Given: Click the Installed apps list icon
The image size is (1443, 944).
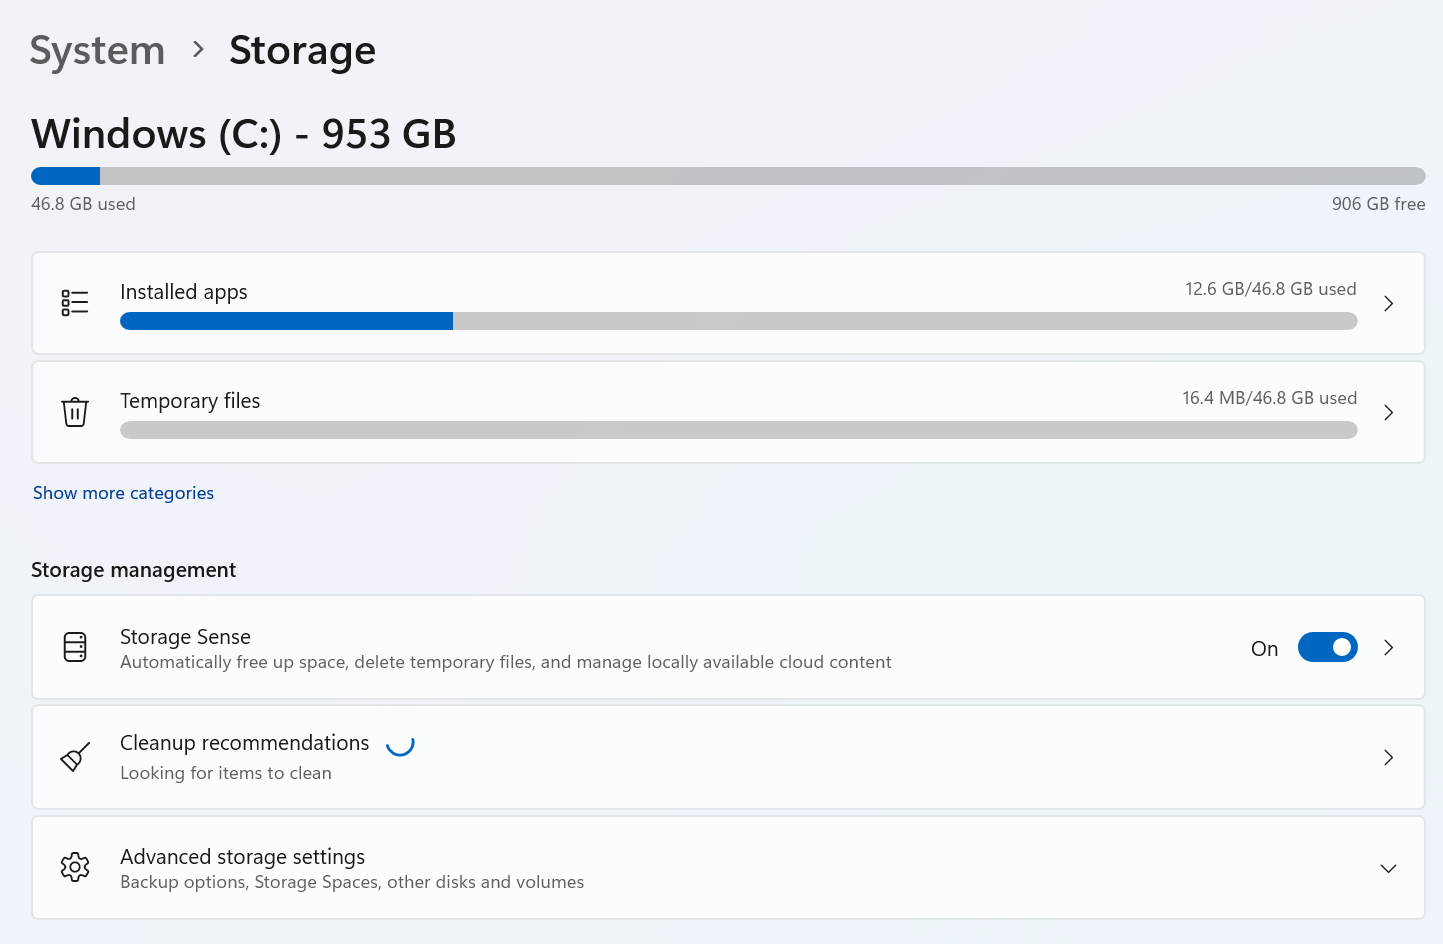Looking at the screenshot, I should pyautogui.click(x=75, y=303).
